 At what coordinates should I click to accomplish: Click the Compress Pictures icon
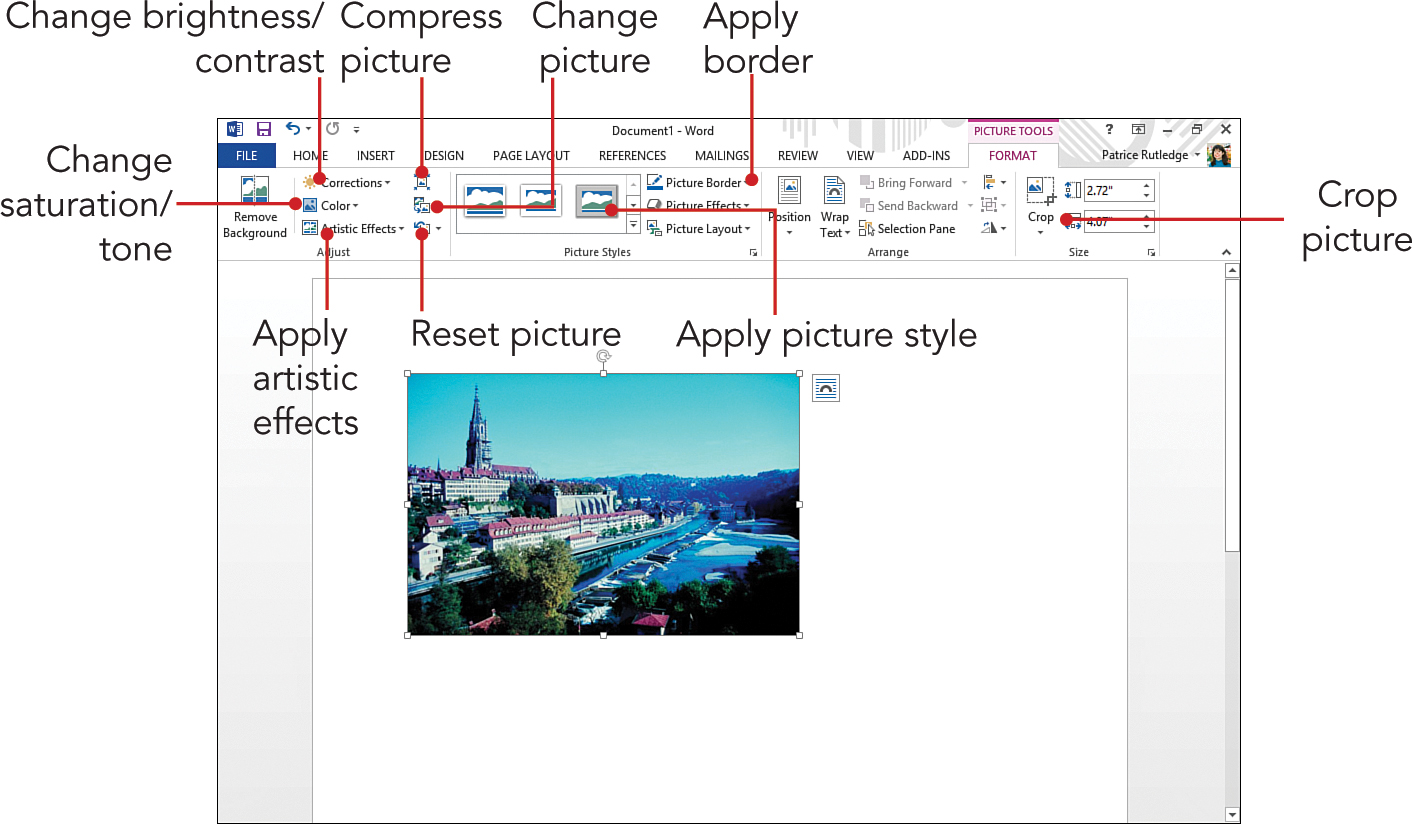422,182
